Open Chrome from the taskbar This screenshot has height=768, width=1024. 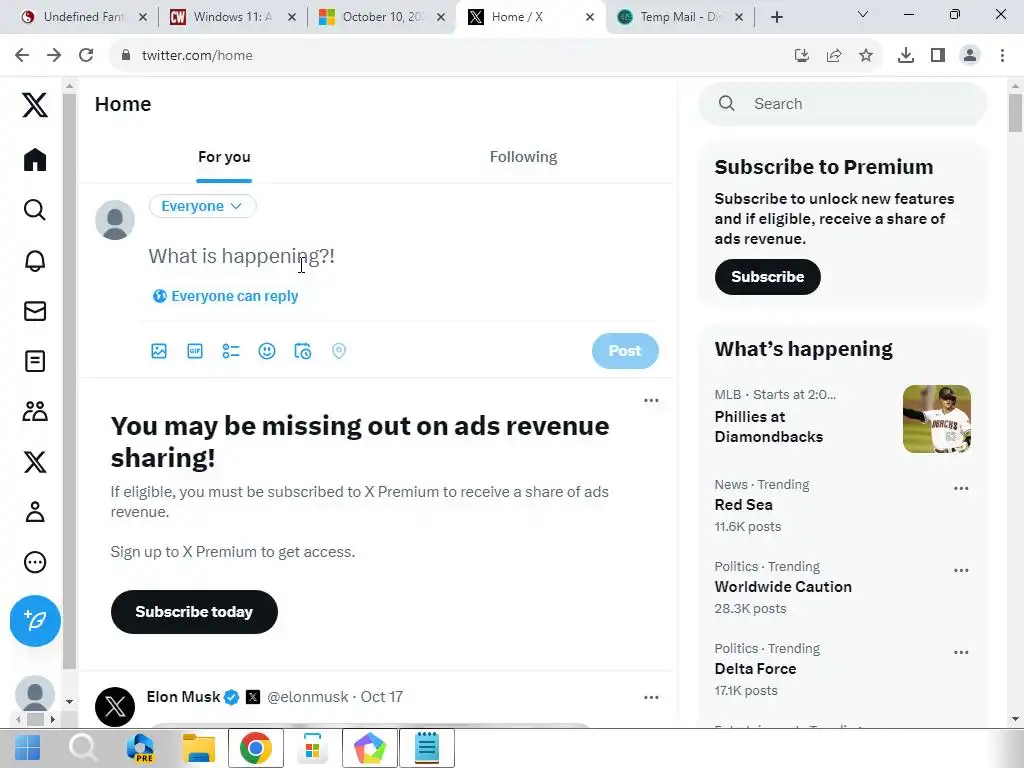pyautogui.click(x=255, y=748)
